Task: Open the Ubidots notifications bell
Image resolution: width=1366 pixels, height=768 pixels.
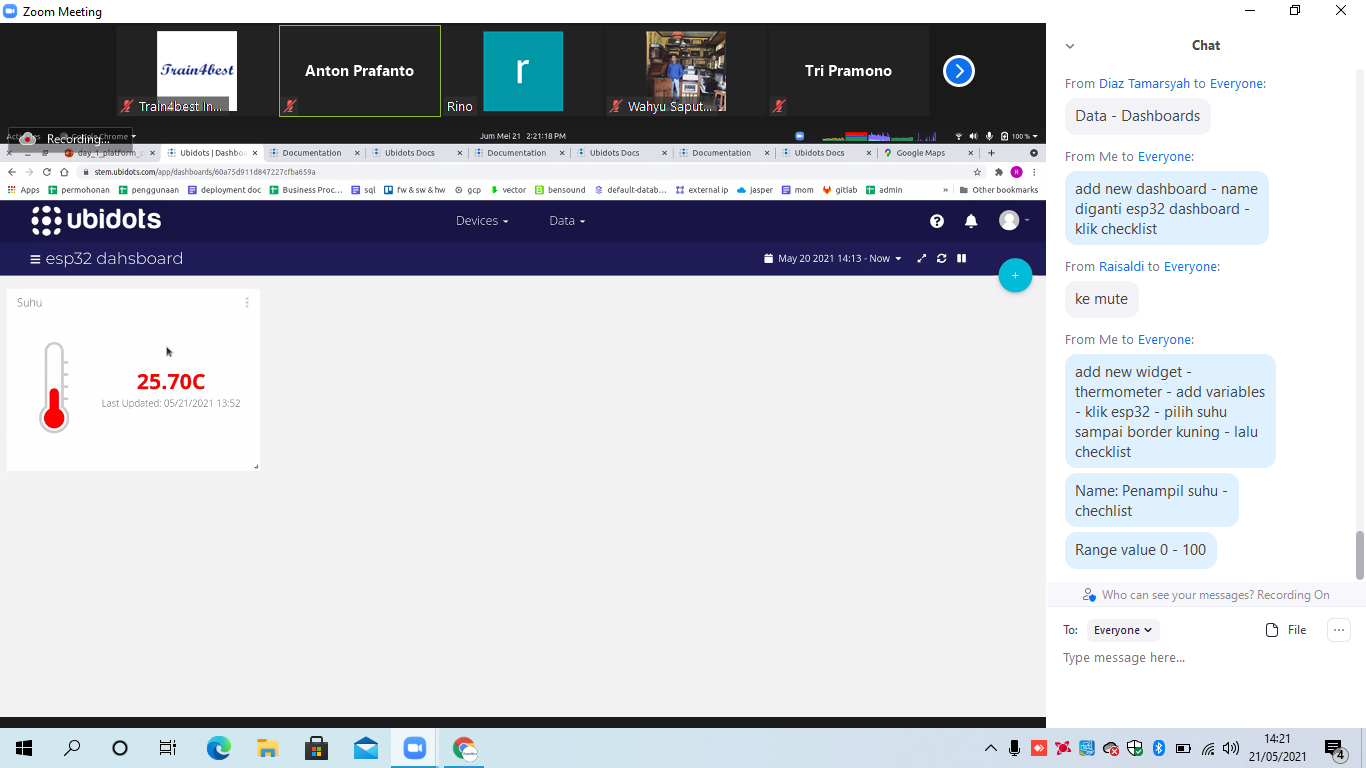Action: pyautogui.click(x=970, y=221)
